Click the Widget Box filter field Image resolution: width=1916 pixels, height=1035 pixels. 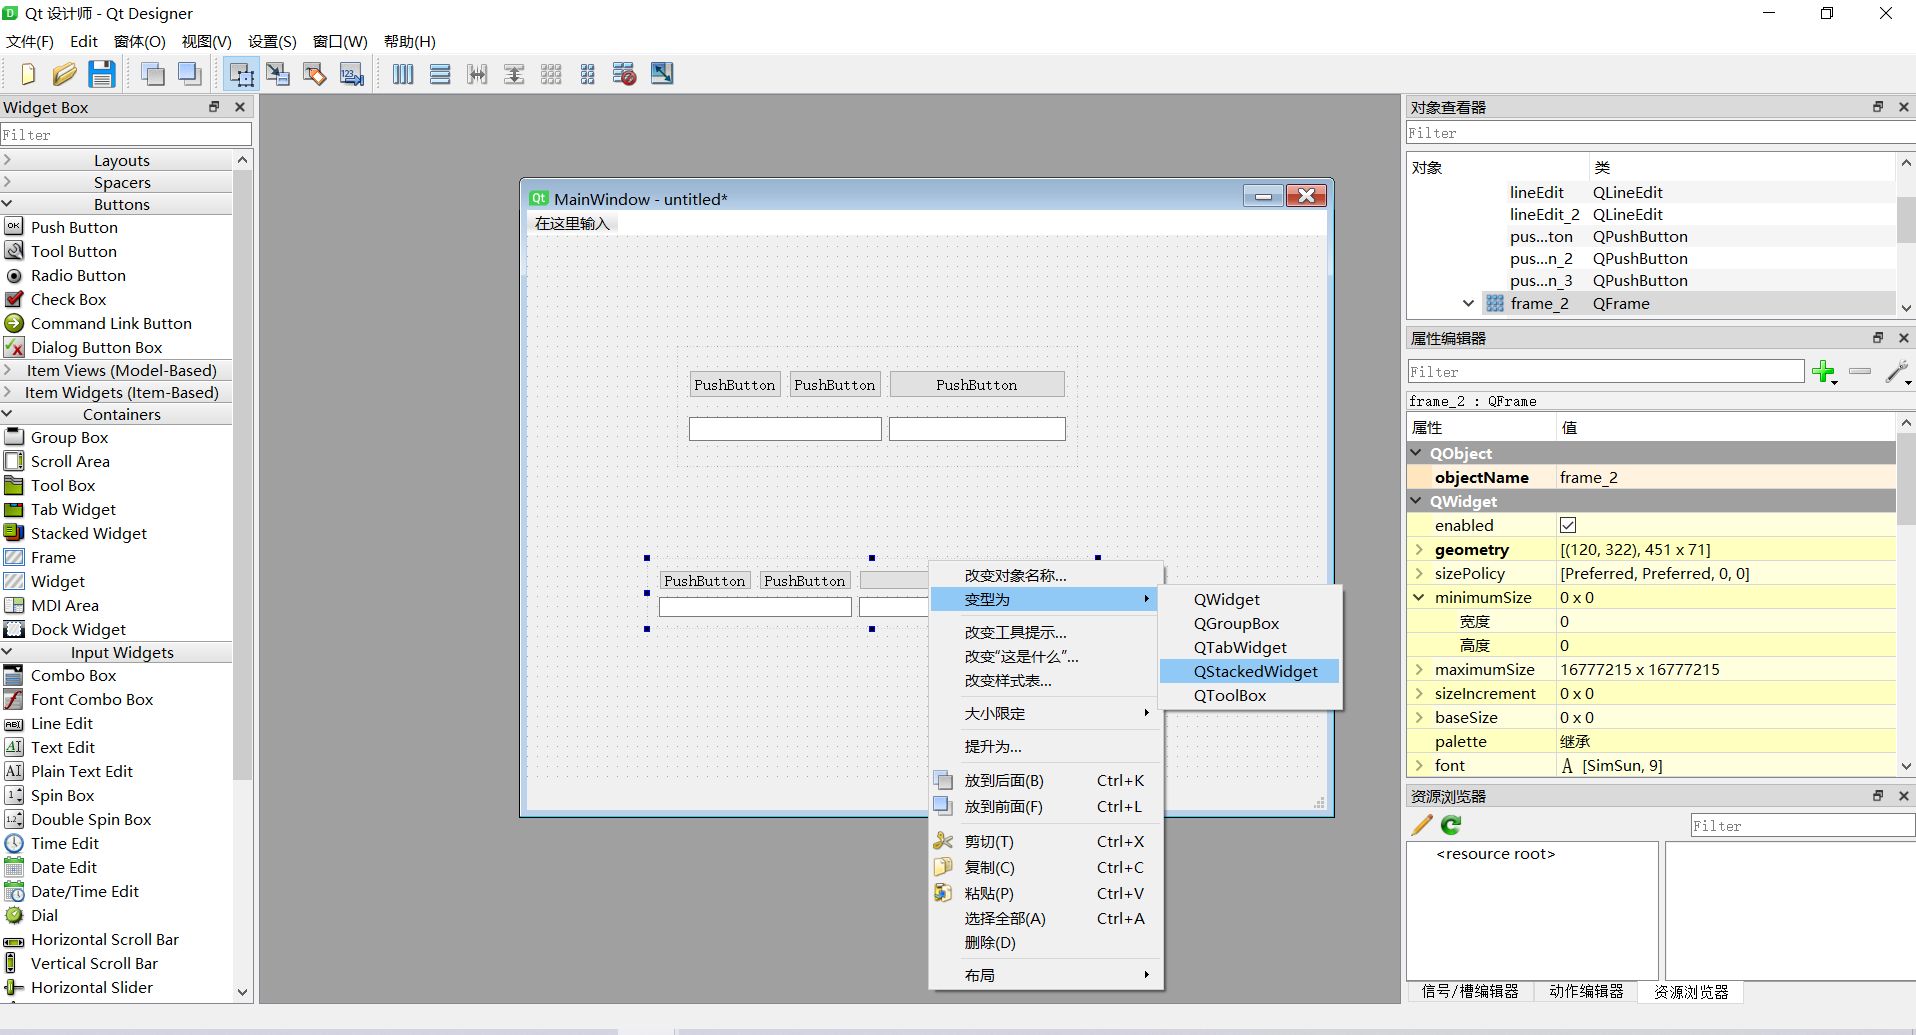(x=126, y=134)
